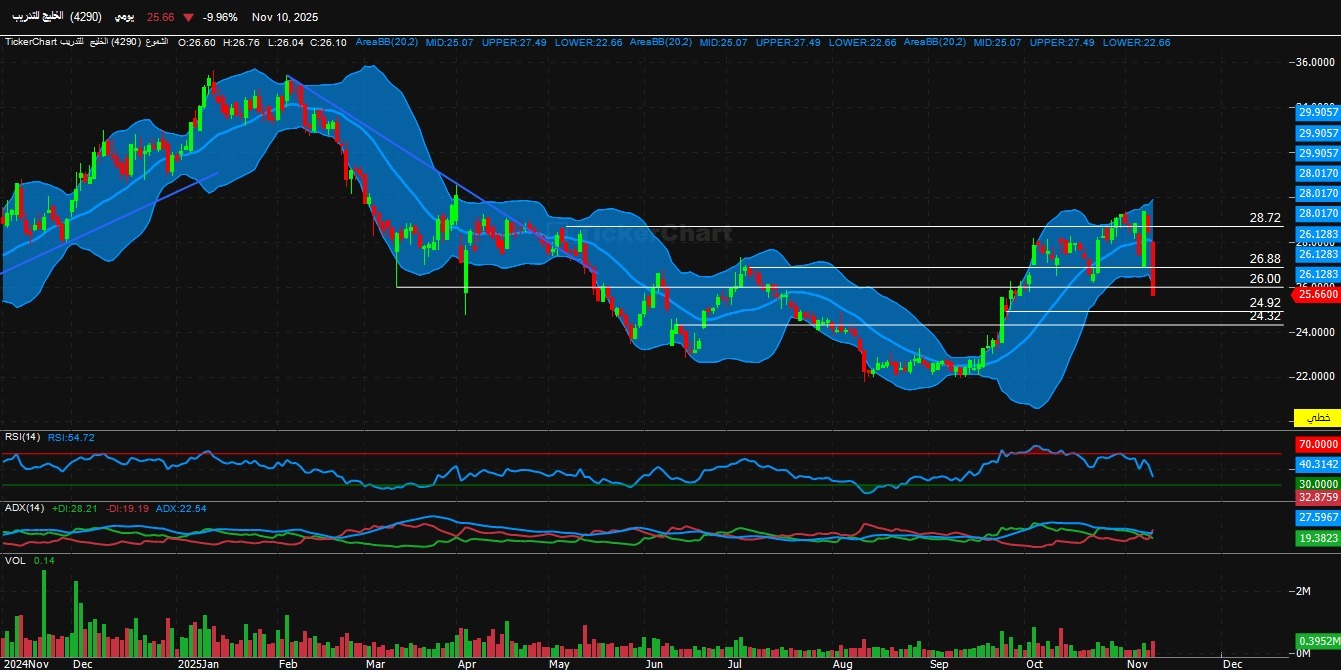Click the Nov 10, 2025 date header
This screenshot has width=1341, height=670.
(284, 17)
